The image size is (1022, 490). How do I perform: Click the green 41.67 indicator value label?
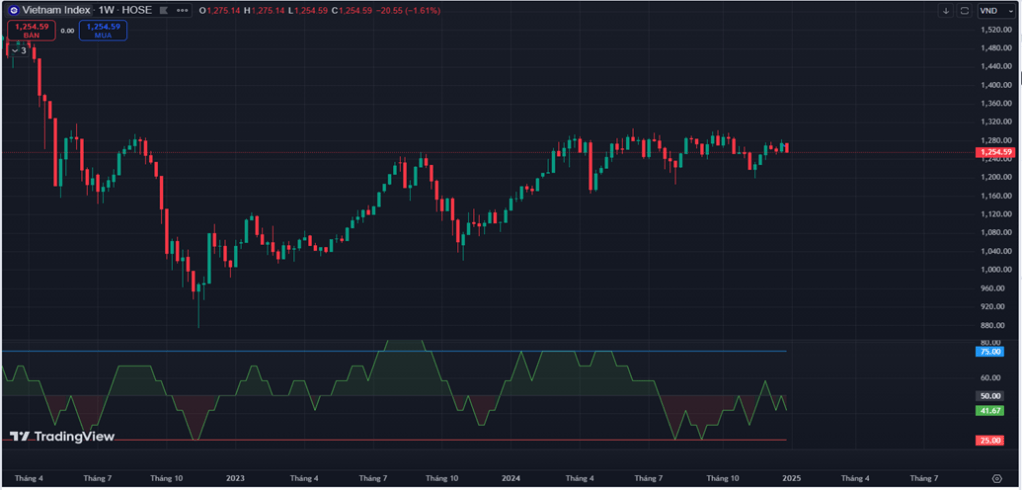(x=990, y=410)
